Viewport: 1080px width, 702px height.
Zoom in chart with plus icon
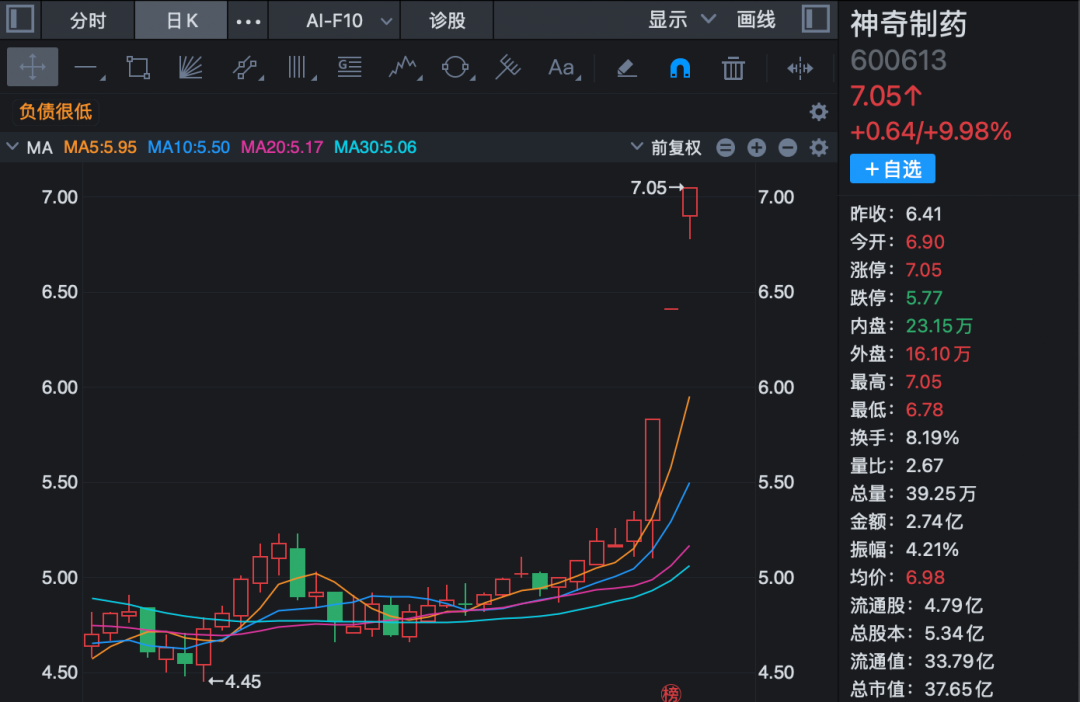point(756,147)
